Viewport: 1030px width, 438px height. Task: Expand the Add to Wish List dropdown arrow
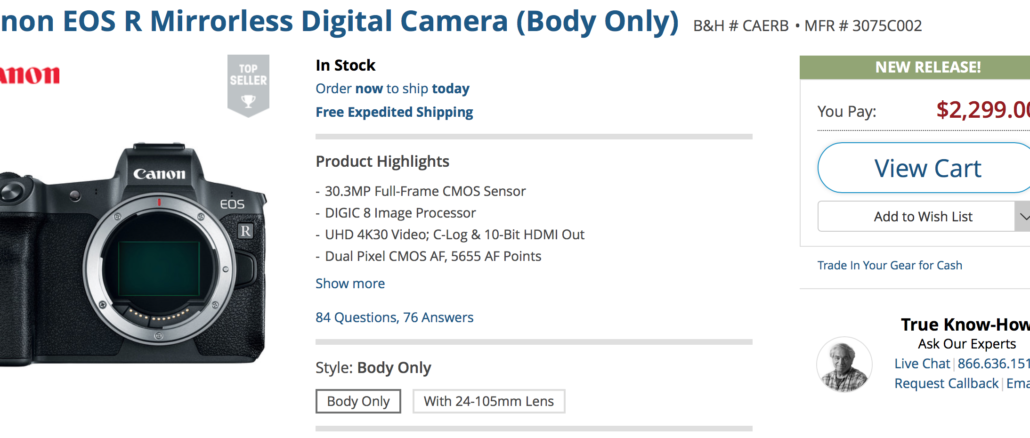coord(1023,217)
